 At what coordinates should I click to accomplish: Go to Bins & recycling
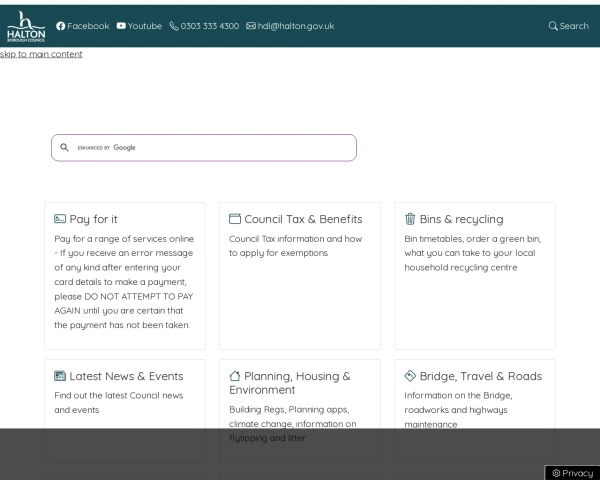coord(461,219)
